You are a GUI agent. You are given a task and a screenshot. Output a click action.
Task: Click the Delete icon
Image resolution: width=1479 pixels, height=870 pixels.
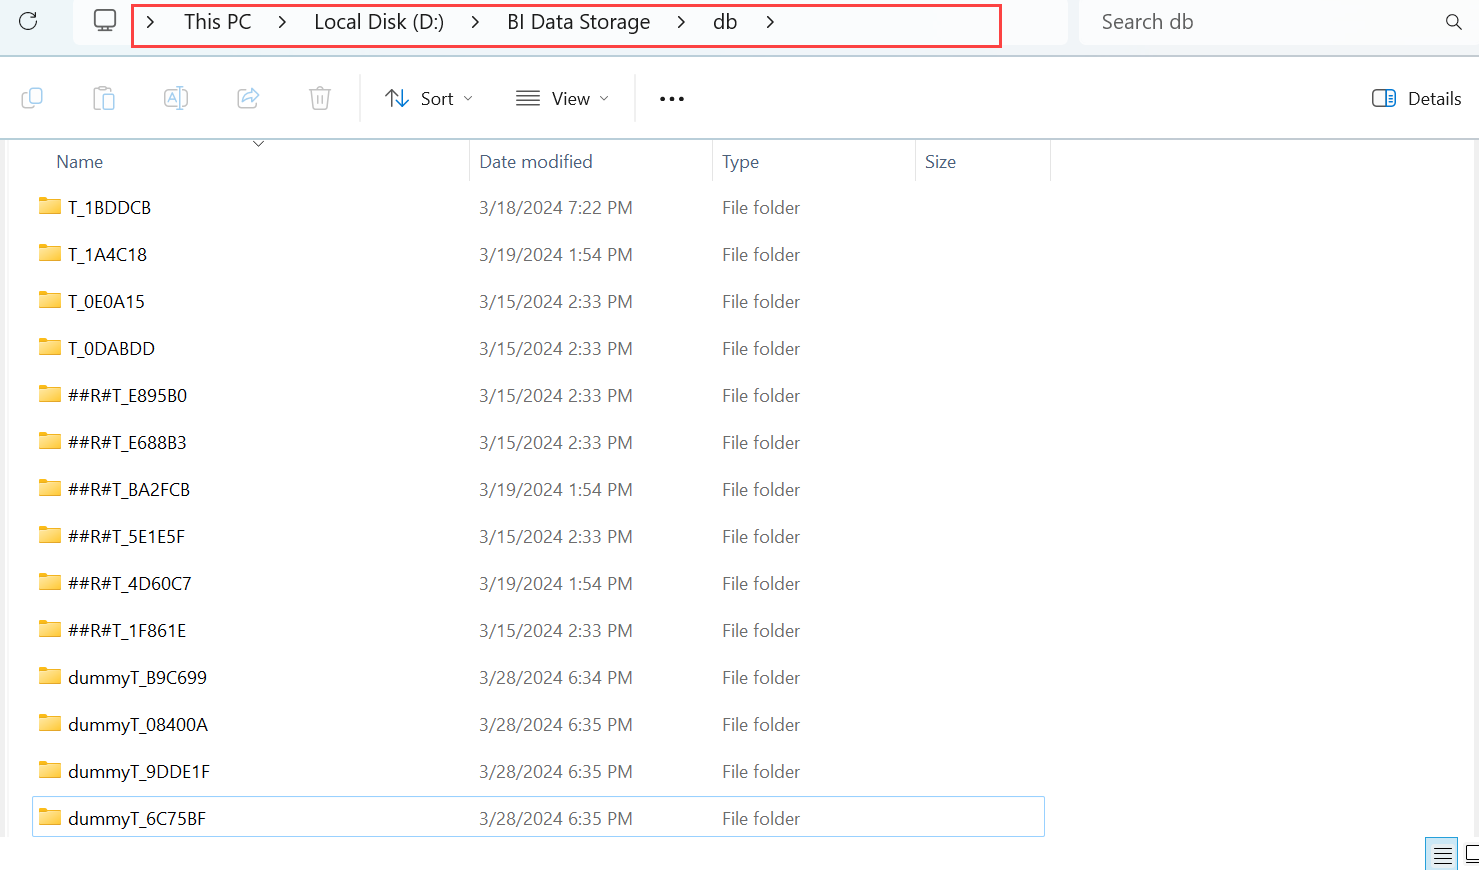(319, 97)
